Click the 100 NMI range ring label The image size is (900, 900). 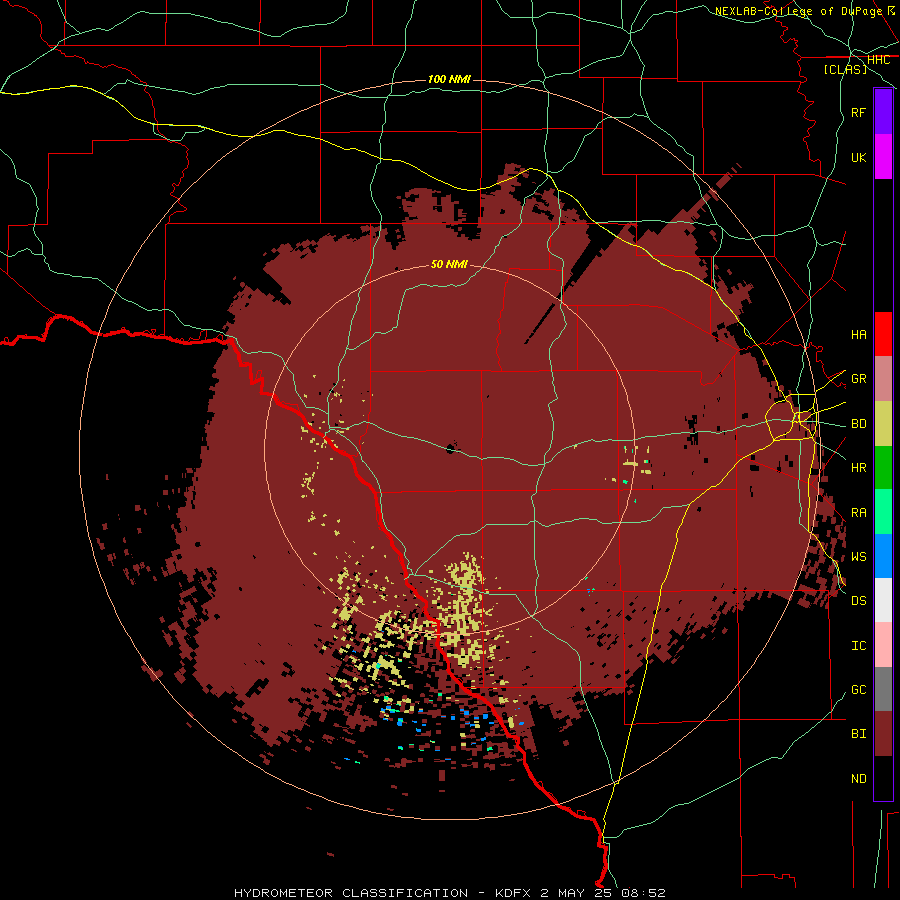pyautogui.click(x=449, y=79)
